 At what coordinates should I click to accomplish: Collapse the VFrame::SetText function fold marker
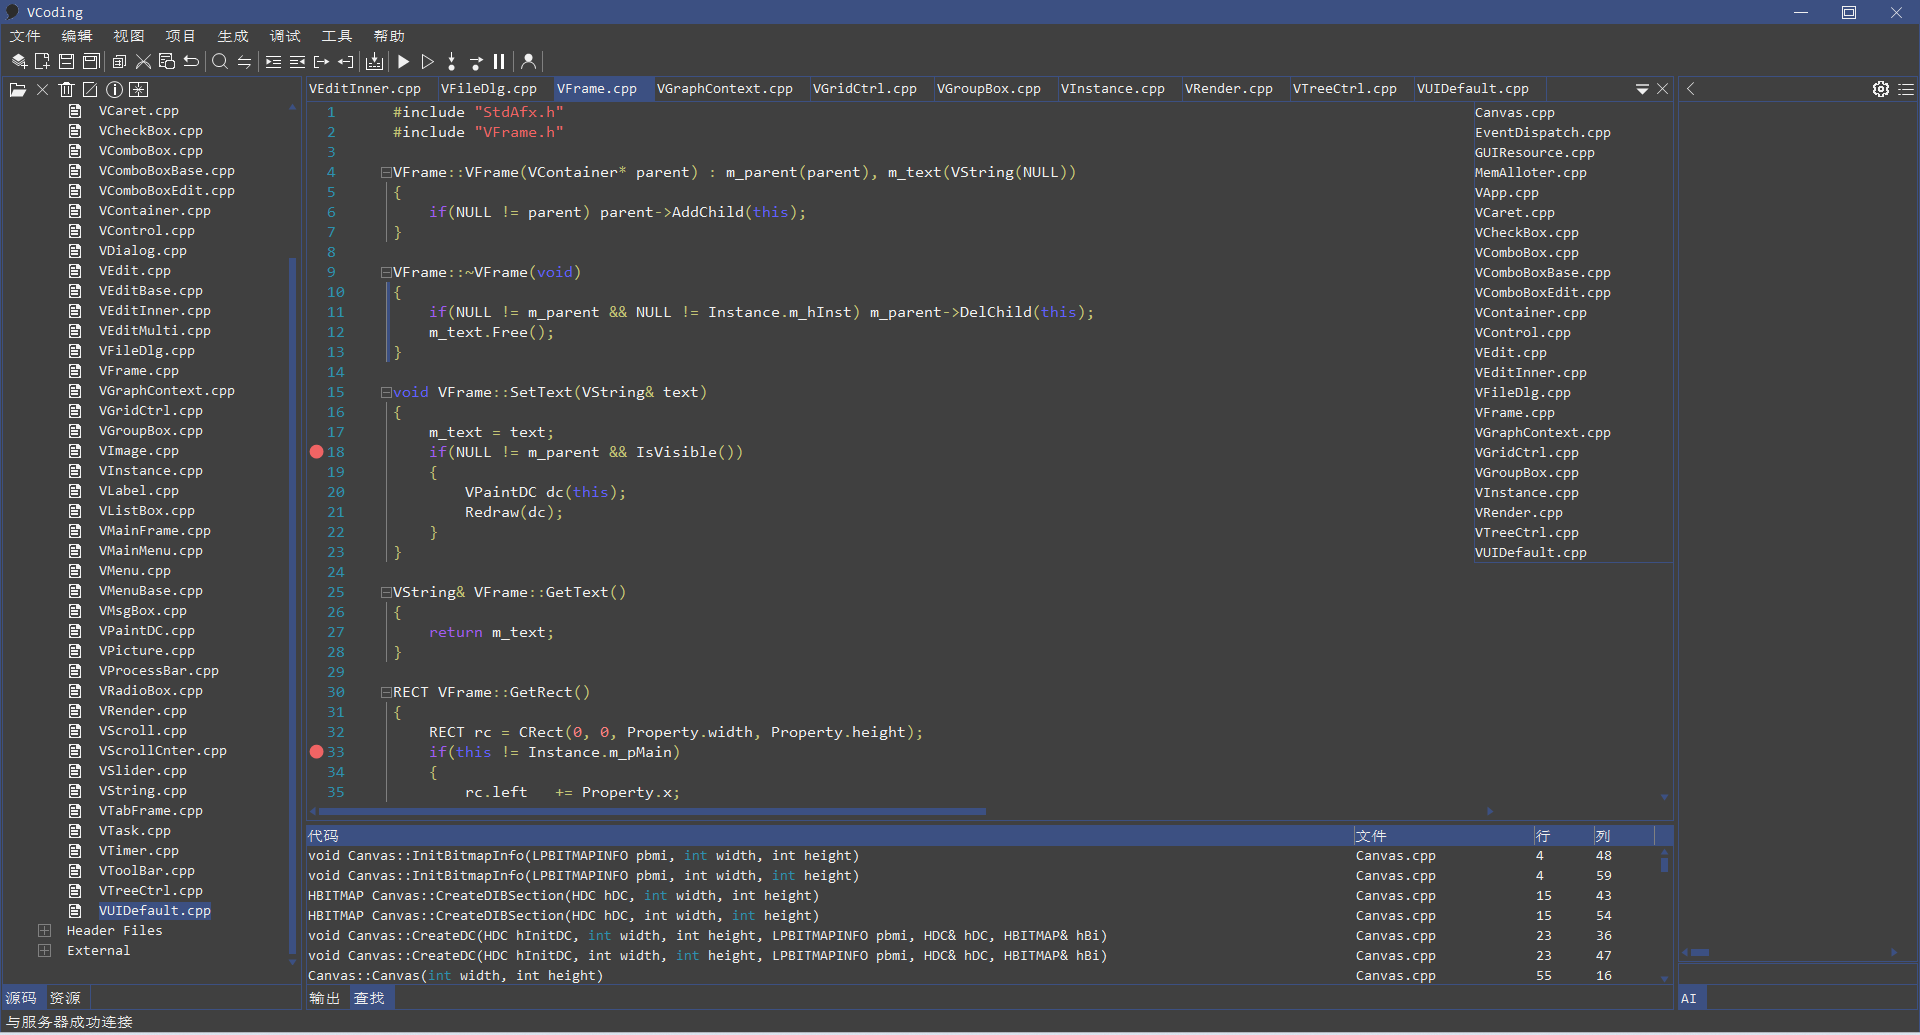386,393
